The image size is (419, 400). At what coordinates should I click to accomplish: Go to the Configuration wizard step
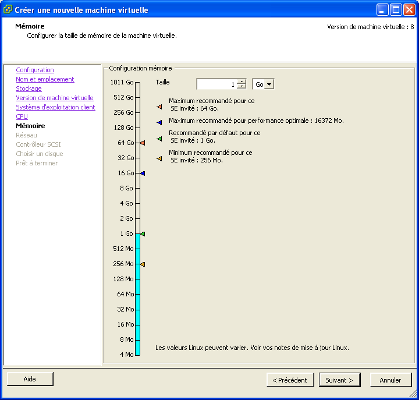35,70
